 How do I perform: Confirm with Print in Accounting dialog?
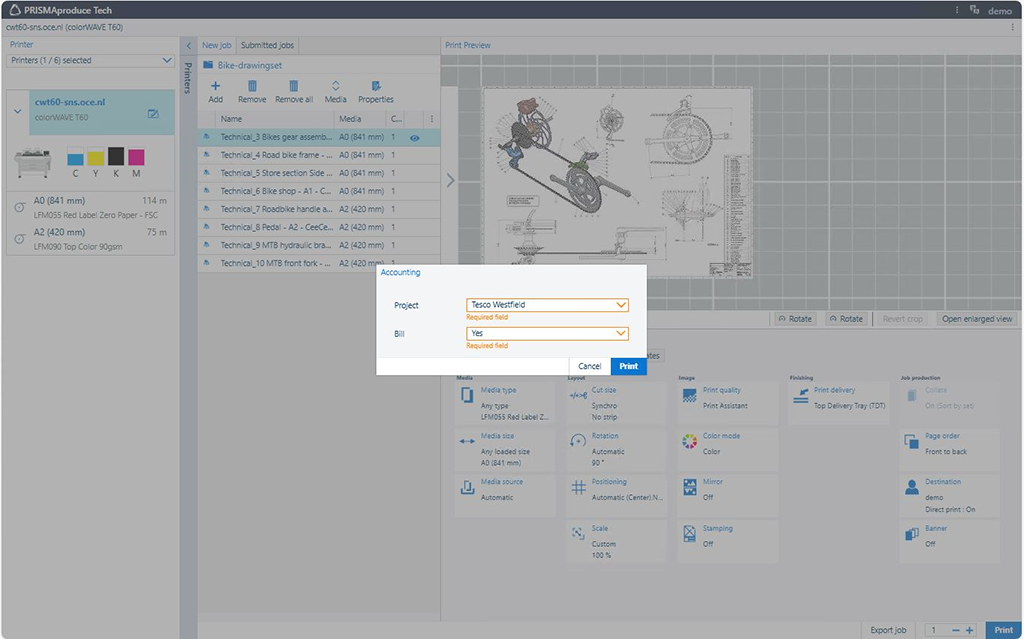[628, 366]
